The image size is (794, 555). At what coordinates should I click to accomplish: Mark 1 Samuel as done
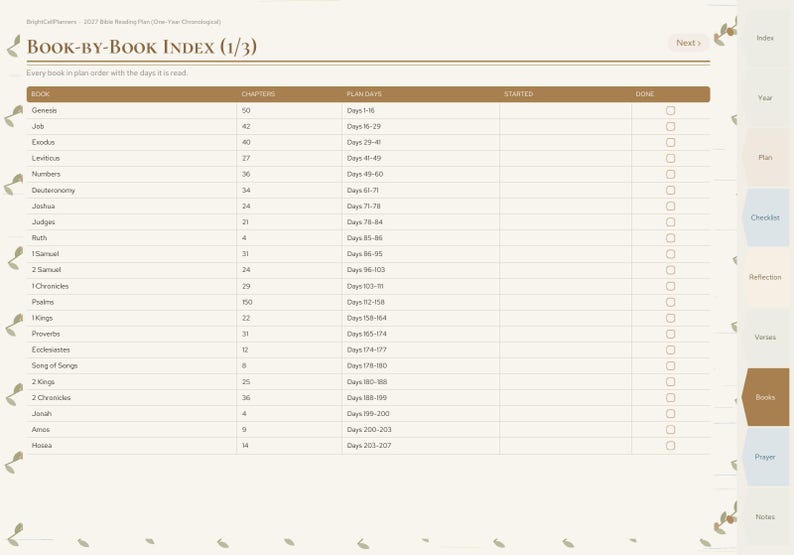coord(670,254)
